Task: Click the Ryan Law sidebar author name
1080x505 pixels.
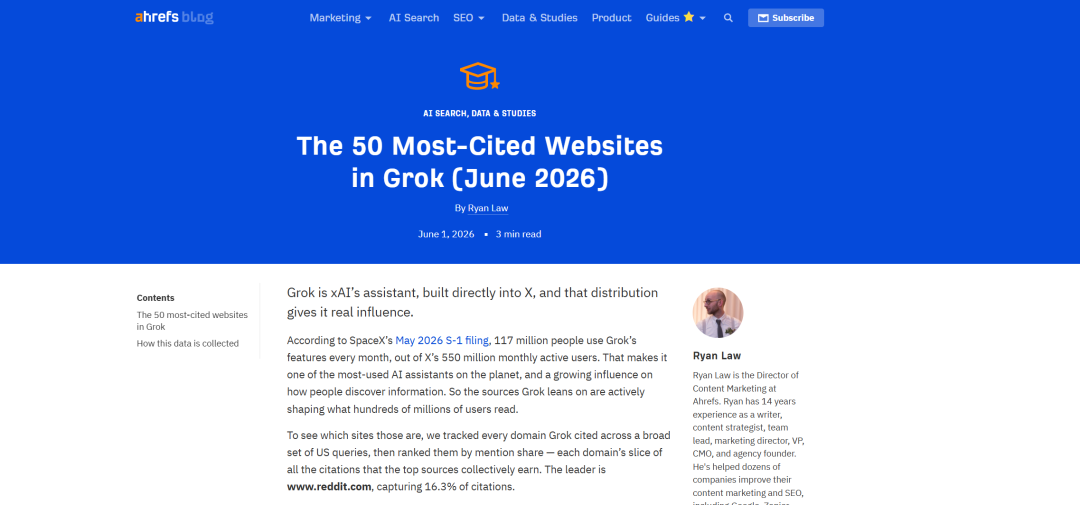Action: coord(717,356)
